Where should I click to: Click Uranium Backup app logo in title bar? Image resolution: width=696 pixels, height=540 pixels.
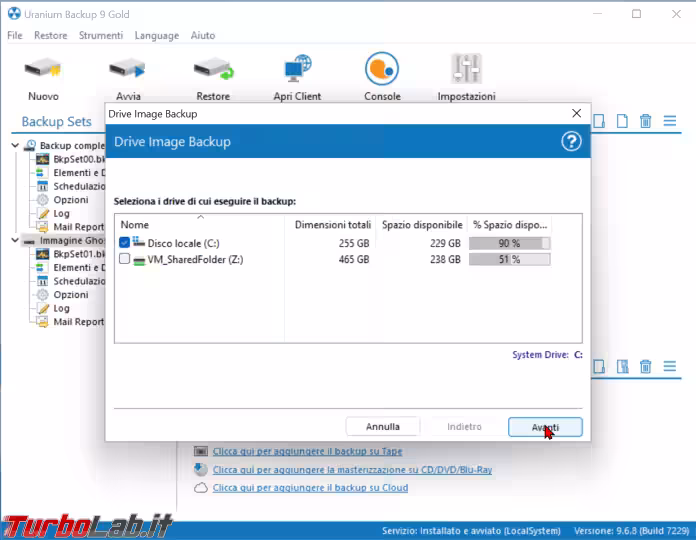(14, 14)
